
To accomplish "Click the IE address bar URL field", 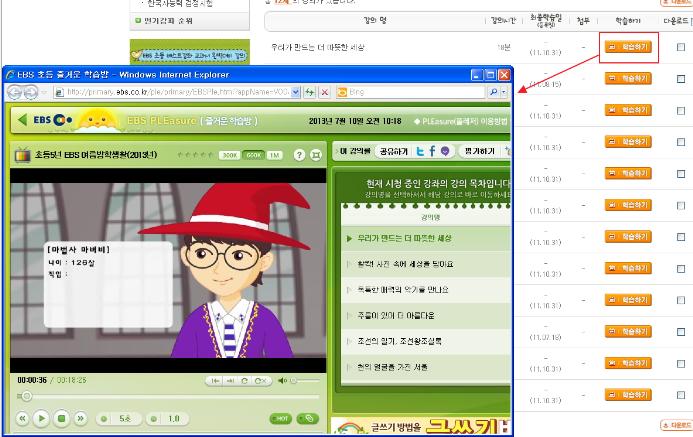I will pyautogui.click(x=172, y=92).
